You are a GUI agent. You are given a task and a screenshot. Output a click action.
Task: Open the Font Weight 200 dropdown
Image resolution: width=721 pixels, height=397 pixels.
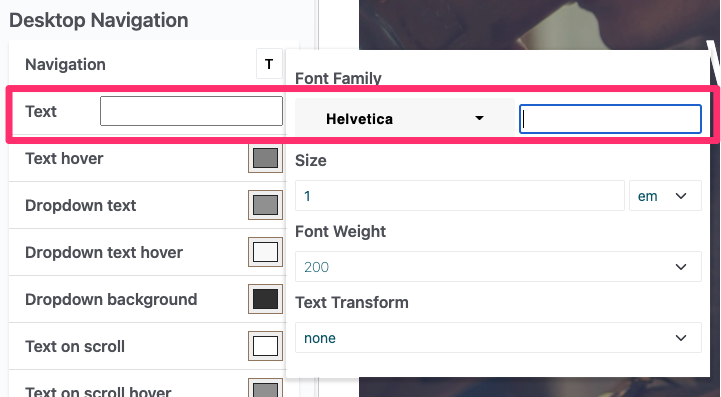[x=498, y=267]
